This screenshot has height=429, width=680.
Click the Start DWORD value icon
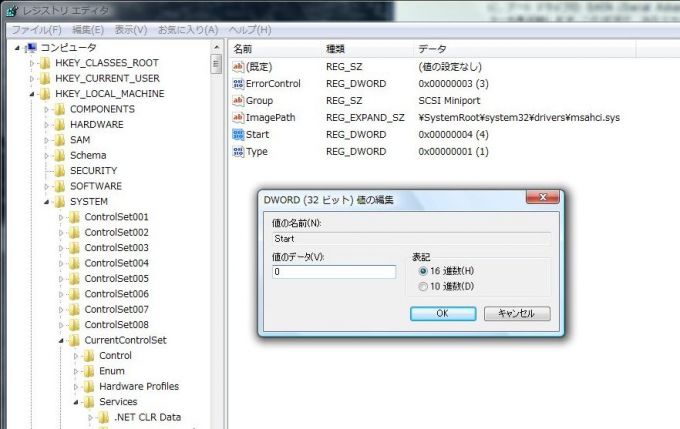point(238,134)
